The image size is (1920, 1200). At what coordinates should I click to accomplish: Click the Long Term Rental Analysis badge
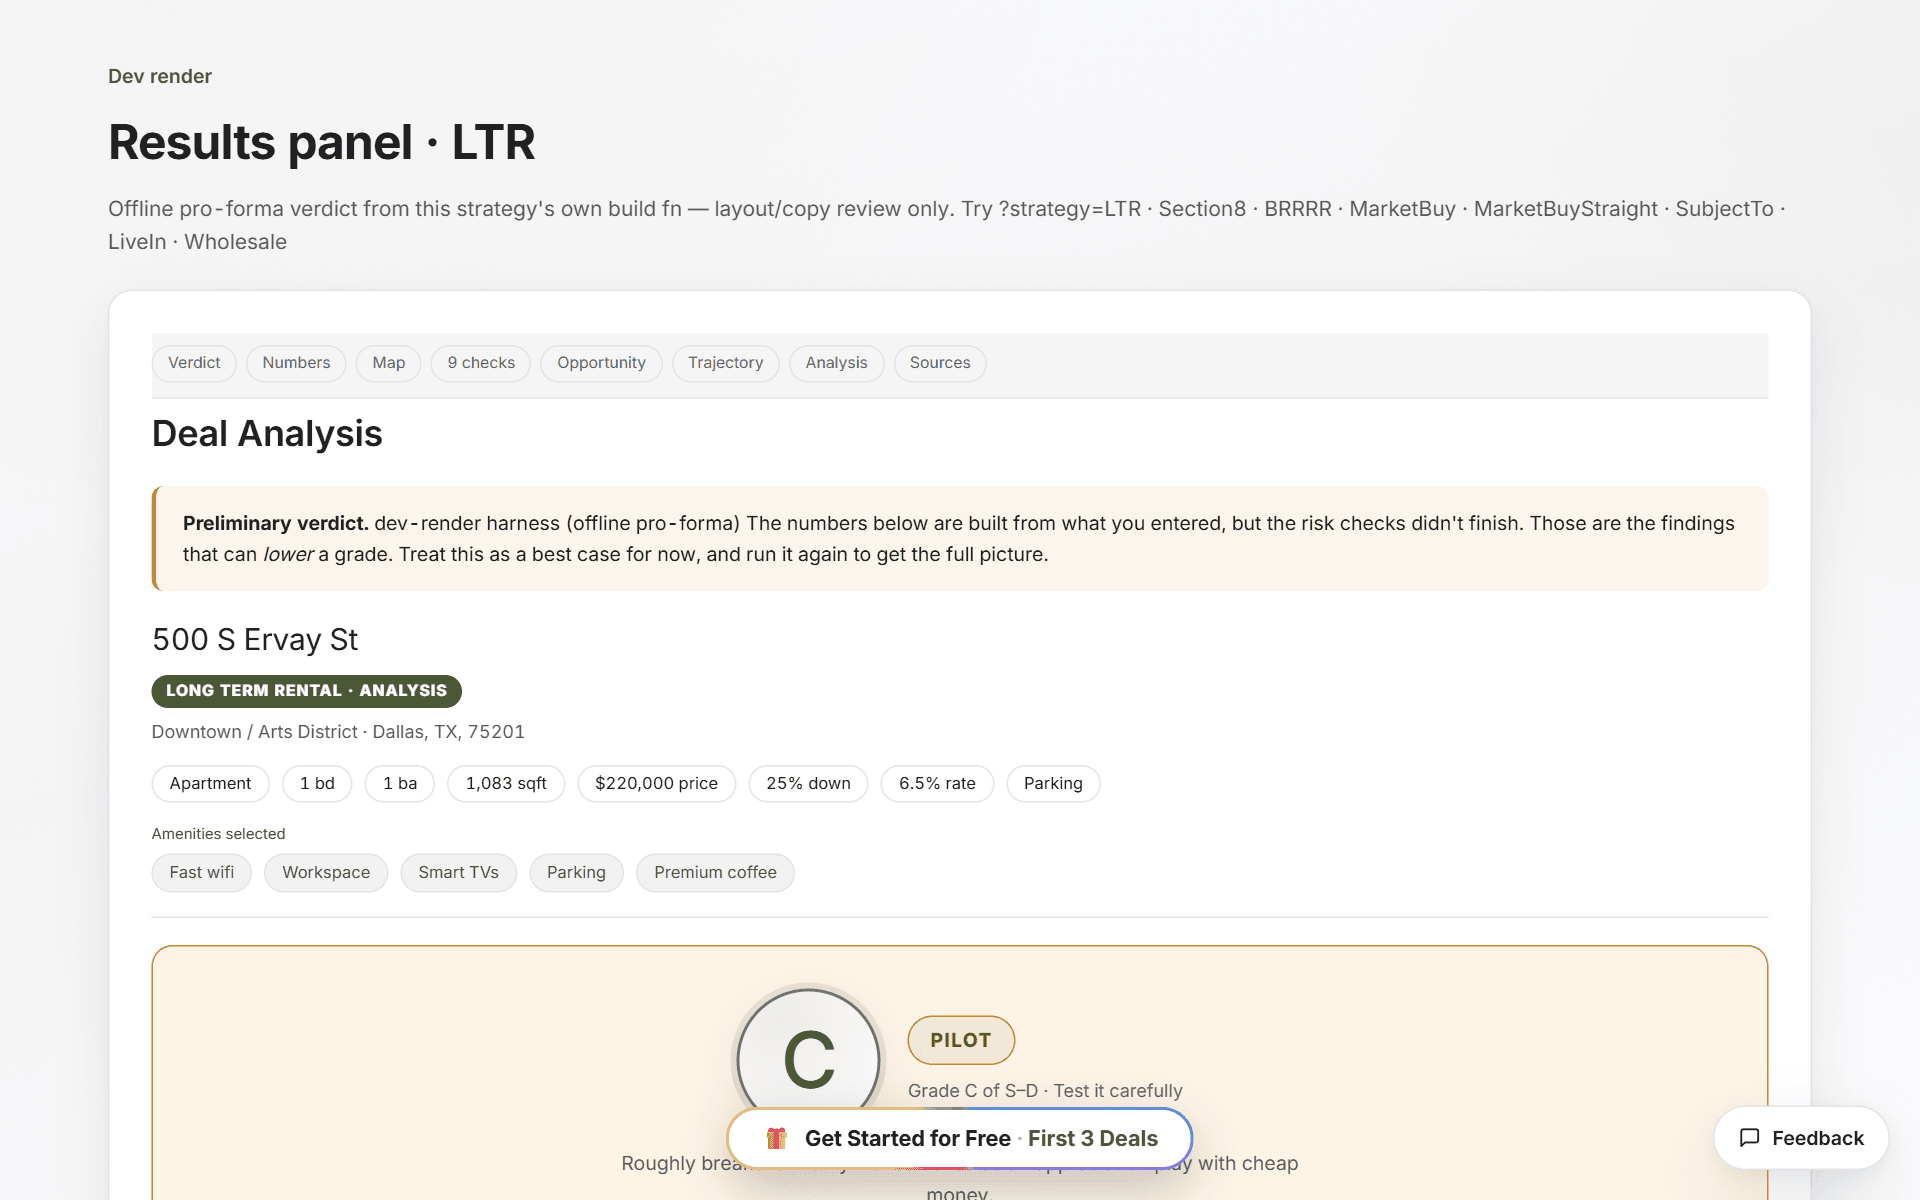[x=306, y=690]
